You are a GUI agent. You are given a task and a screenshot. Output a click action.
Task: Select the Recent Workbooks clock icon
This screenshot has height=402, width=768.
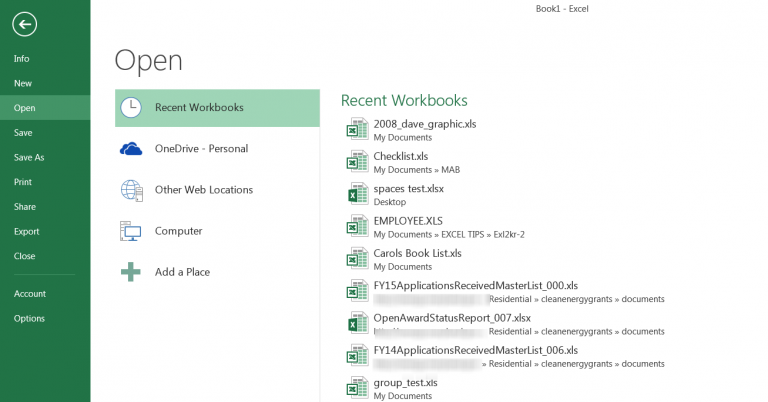click(131, 108)
